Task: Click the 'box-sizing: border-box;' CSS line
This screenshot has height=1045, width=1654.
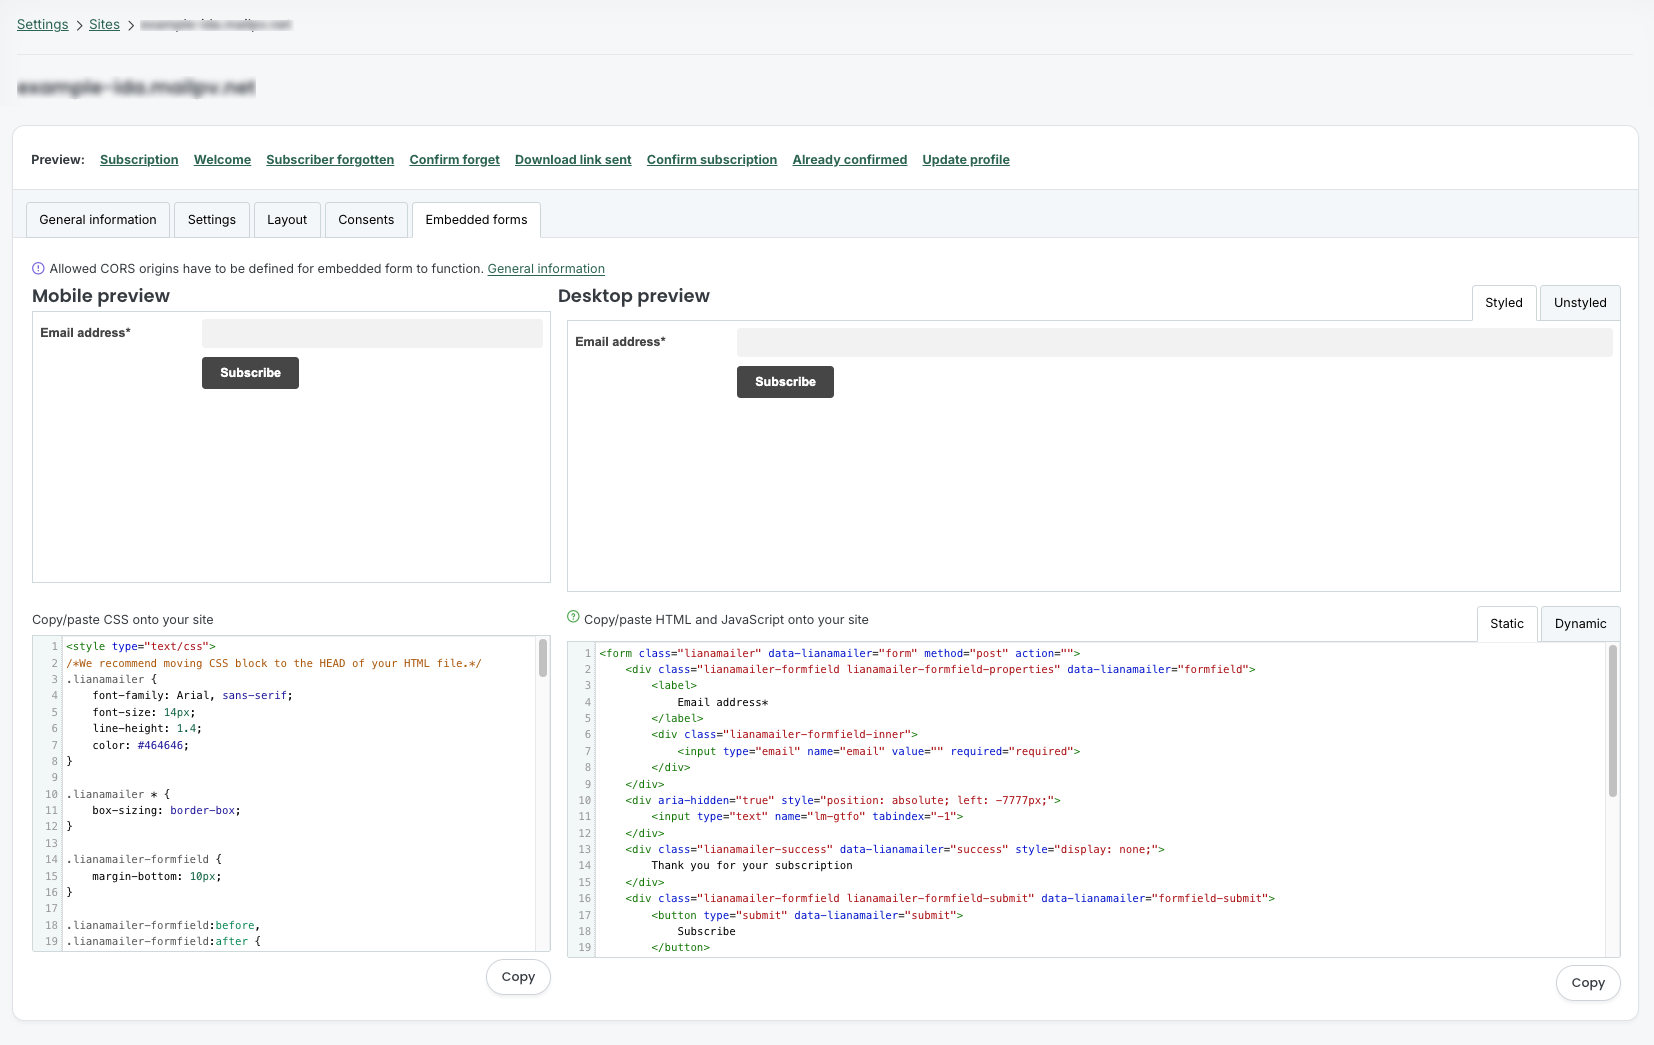Action: (x=167, y=811)
